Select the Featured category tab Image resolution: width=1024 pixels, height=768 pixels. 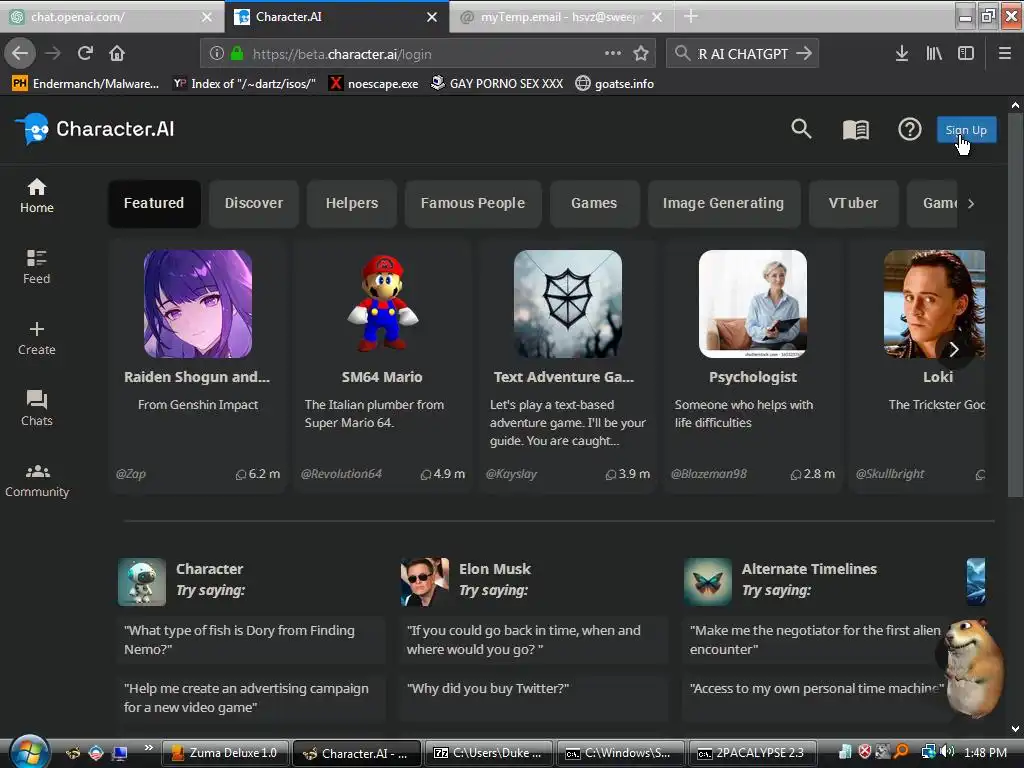[154, 203]
